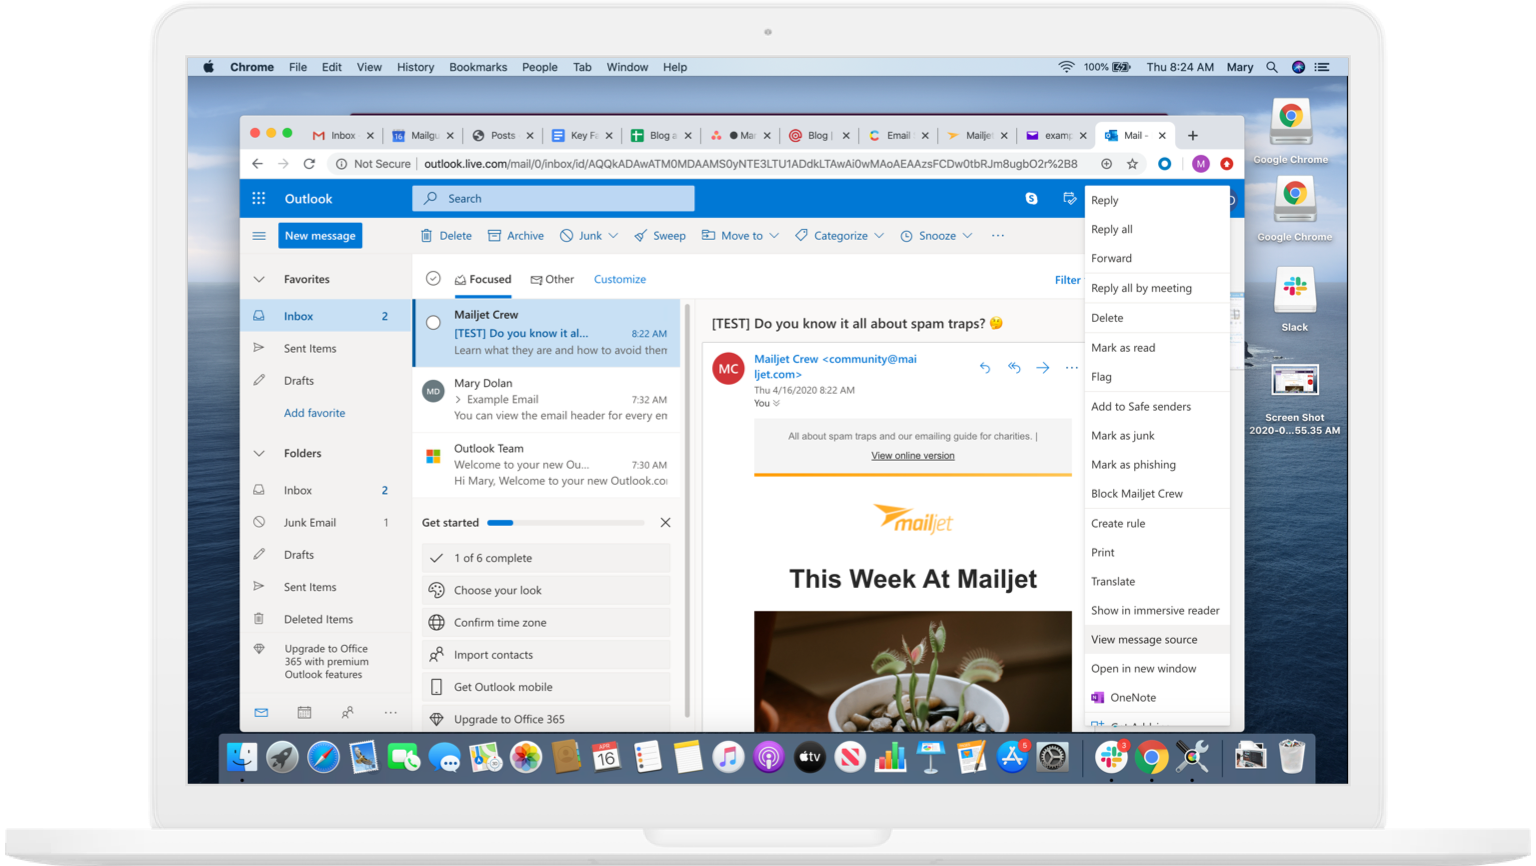The height and width of the screenshot is (866, 1536).
Task: Collapse the Favorites section
Action: (259, 280)
